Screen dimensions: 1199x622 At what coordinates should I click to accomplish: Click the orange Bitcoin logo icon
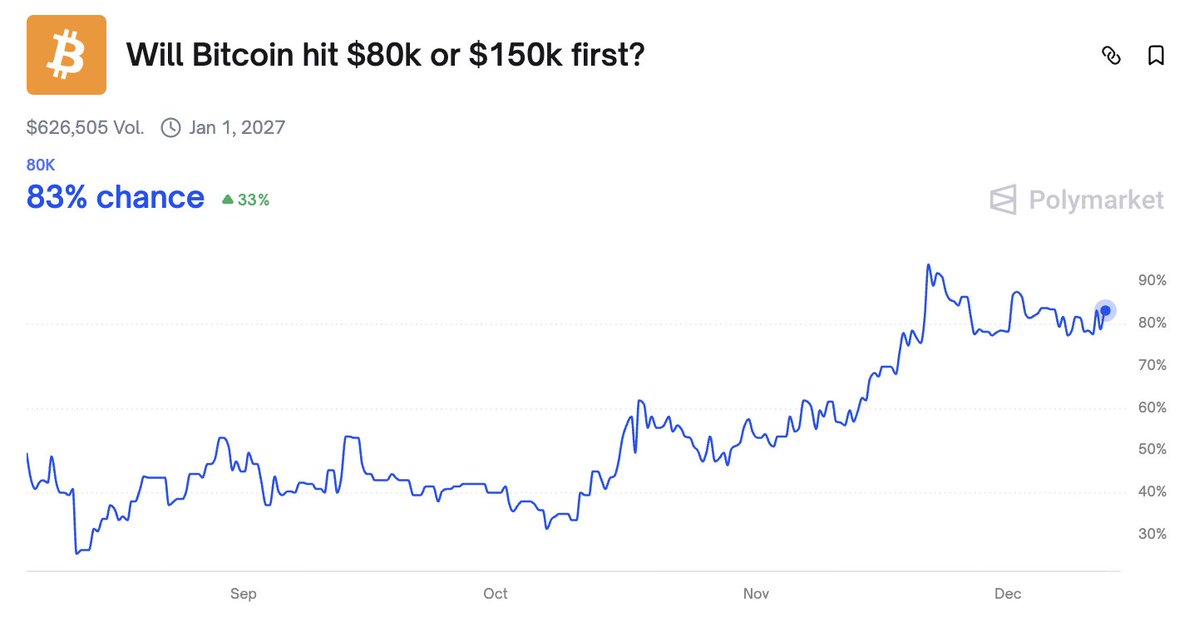click(x=66, y=56)
